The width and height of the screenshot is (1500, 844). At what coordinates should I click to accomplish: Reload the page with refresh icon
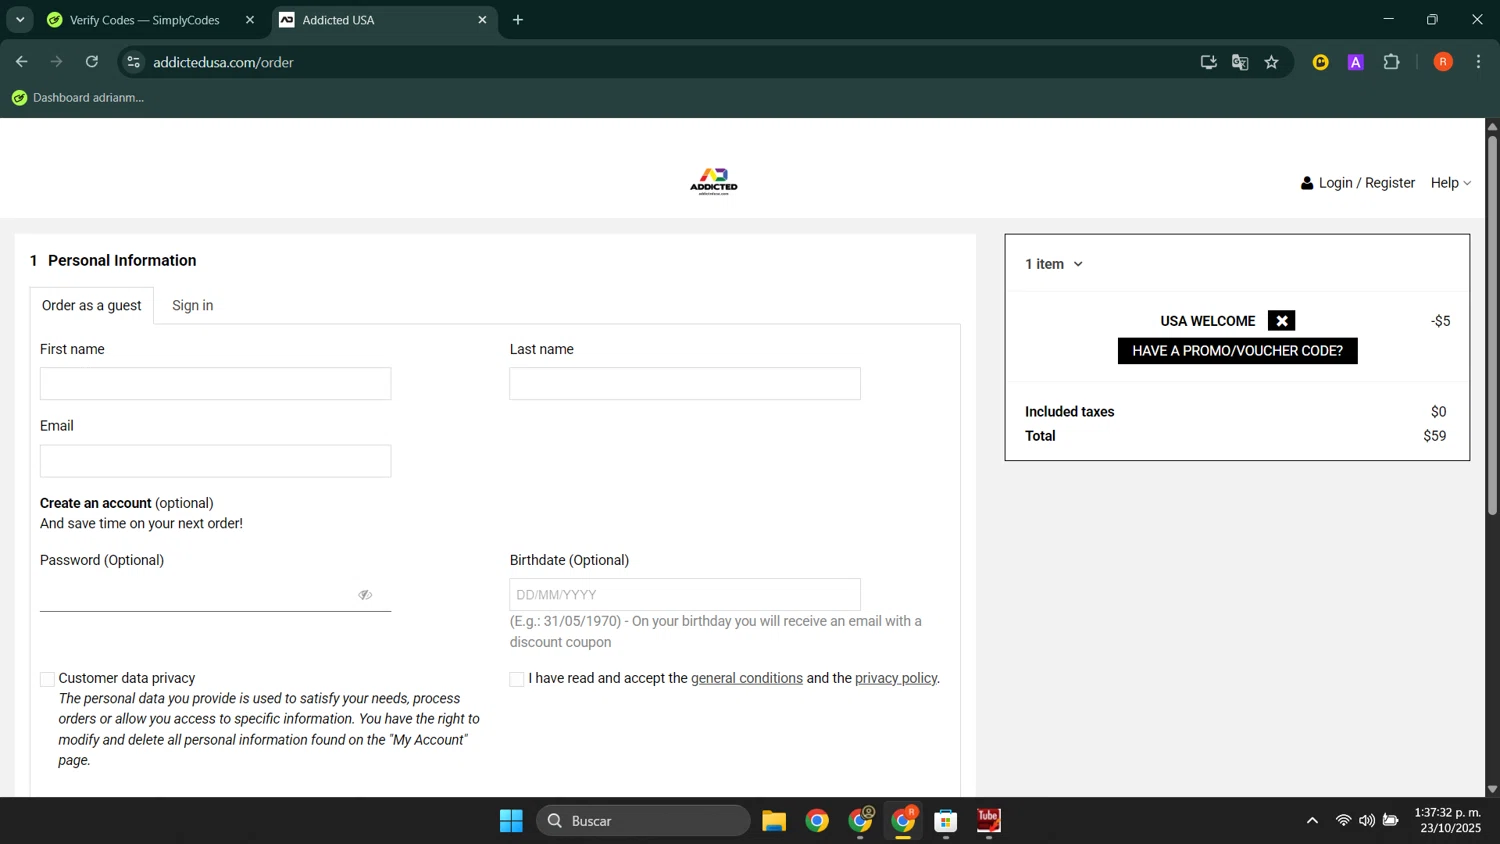pos(92,62)
